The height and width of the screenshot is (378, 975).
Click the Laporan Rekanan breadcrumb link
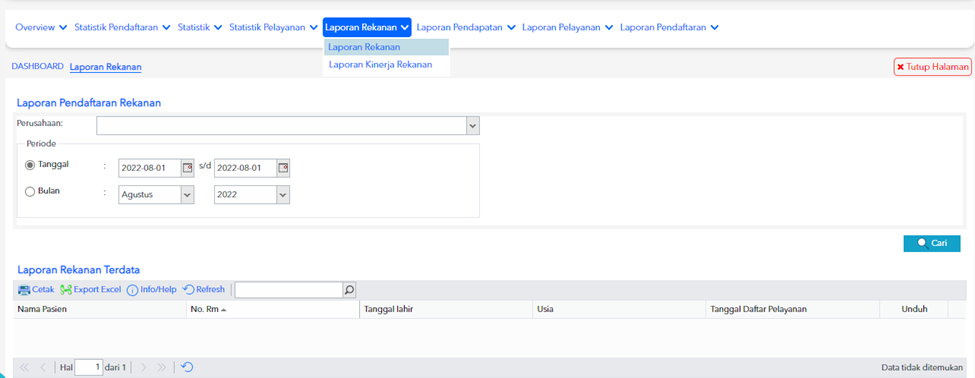106,67
